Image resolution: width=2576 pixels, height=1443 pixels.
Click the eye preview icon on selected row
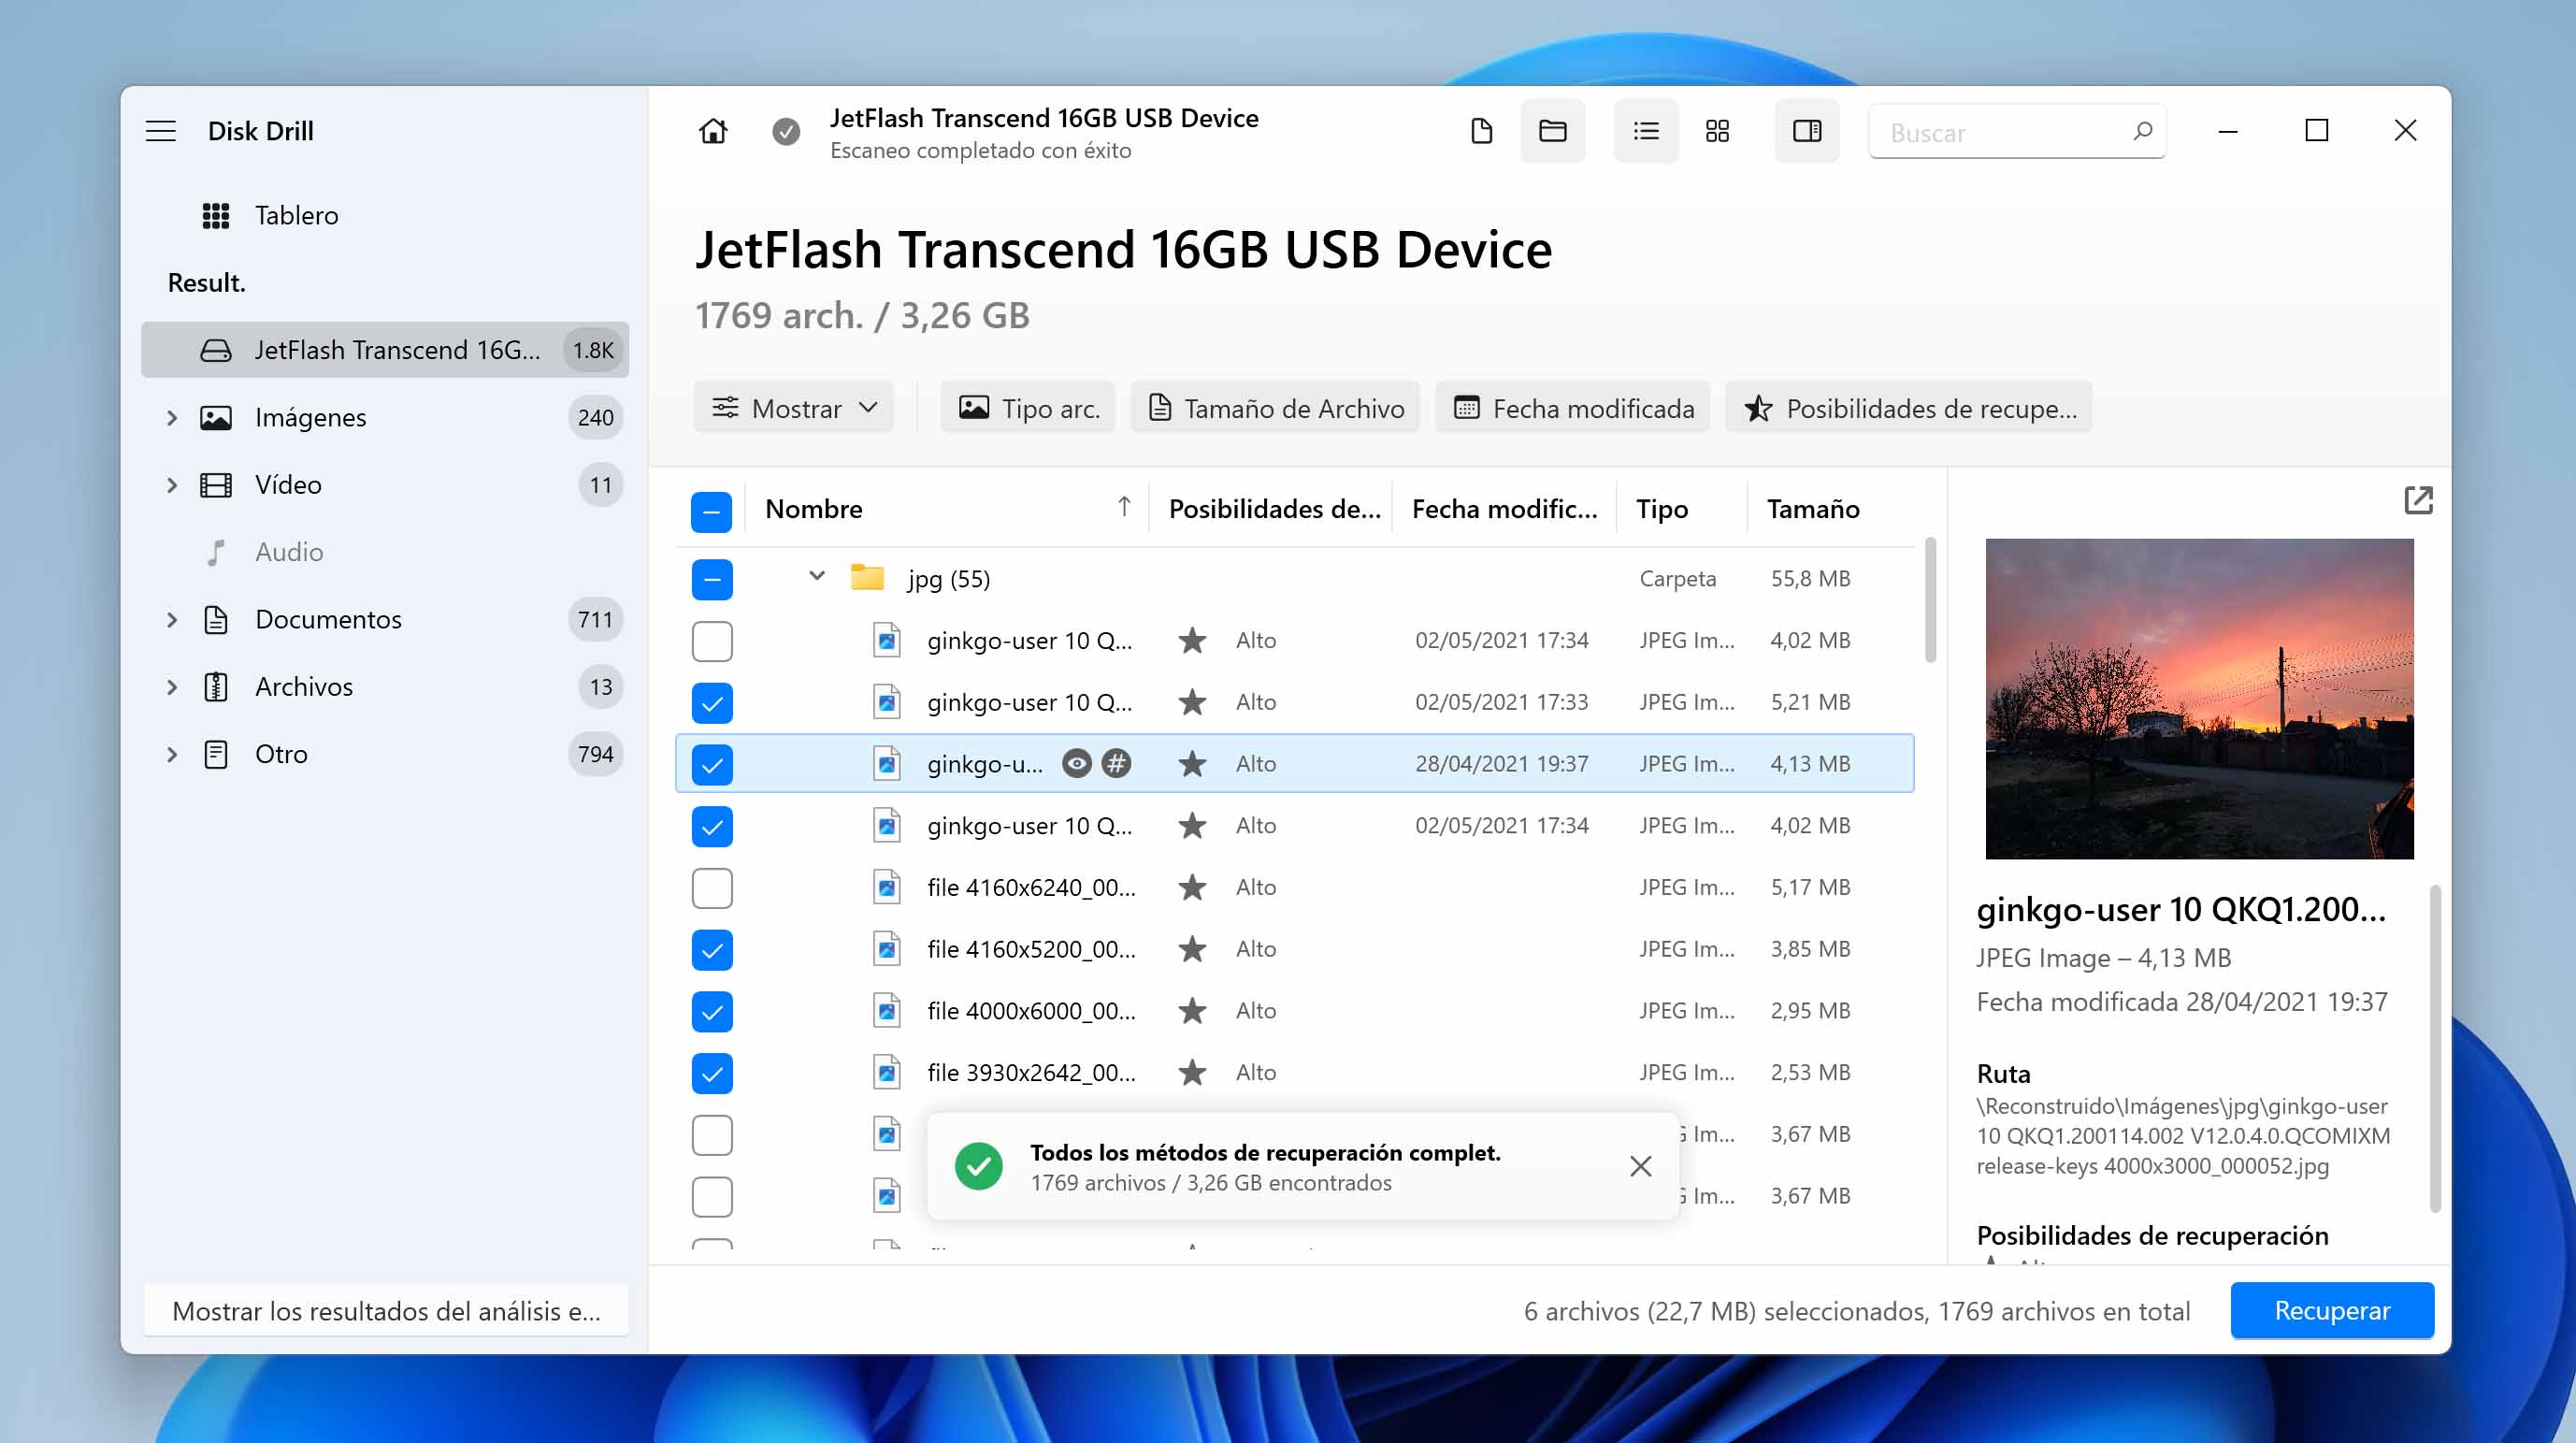pyautogui.click(x=1076, y=764)
